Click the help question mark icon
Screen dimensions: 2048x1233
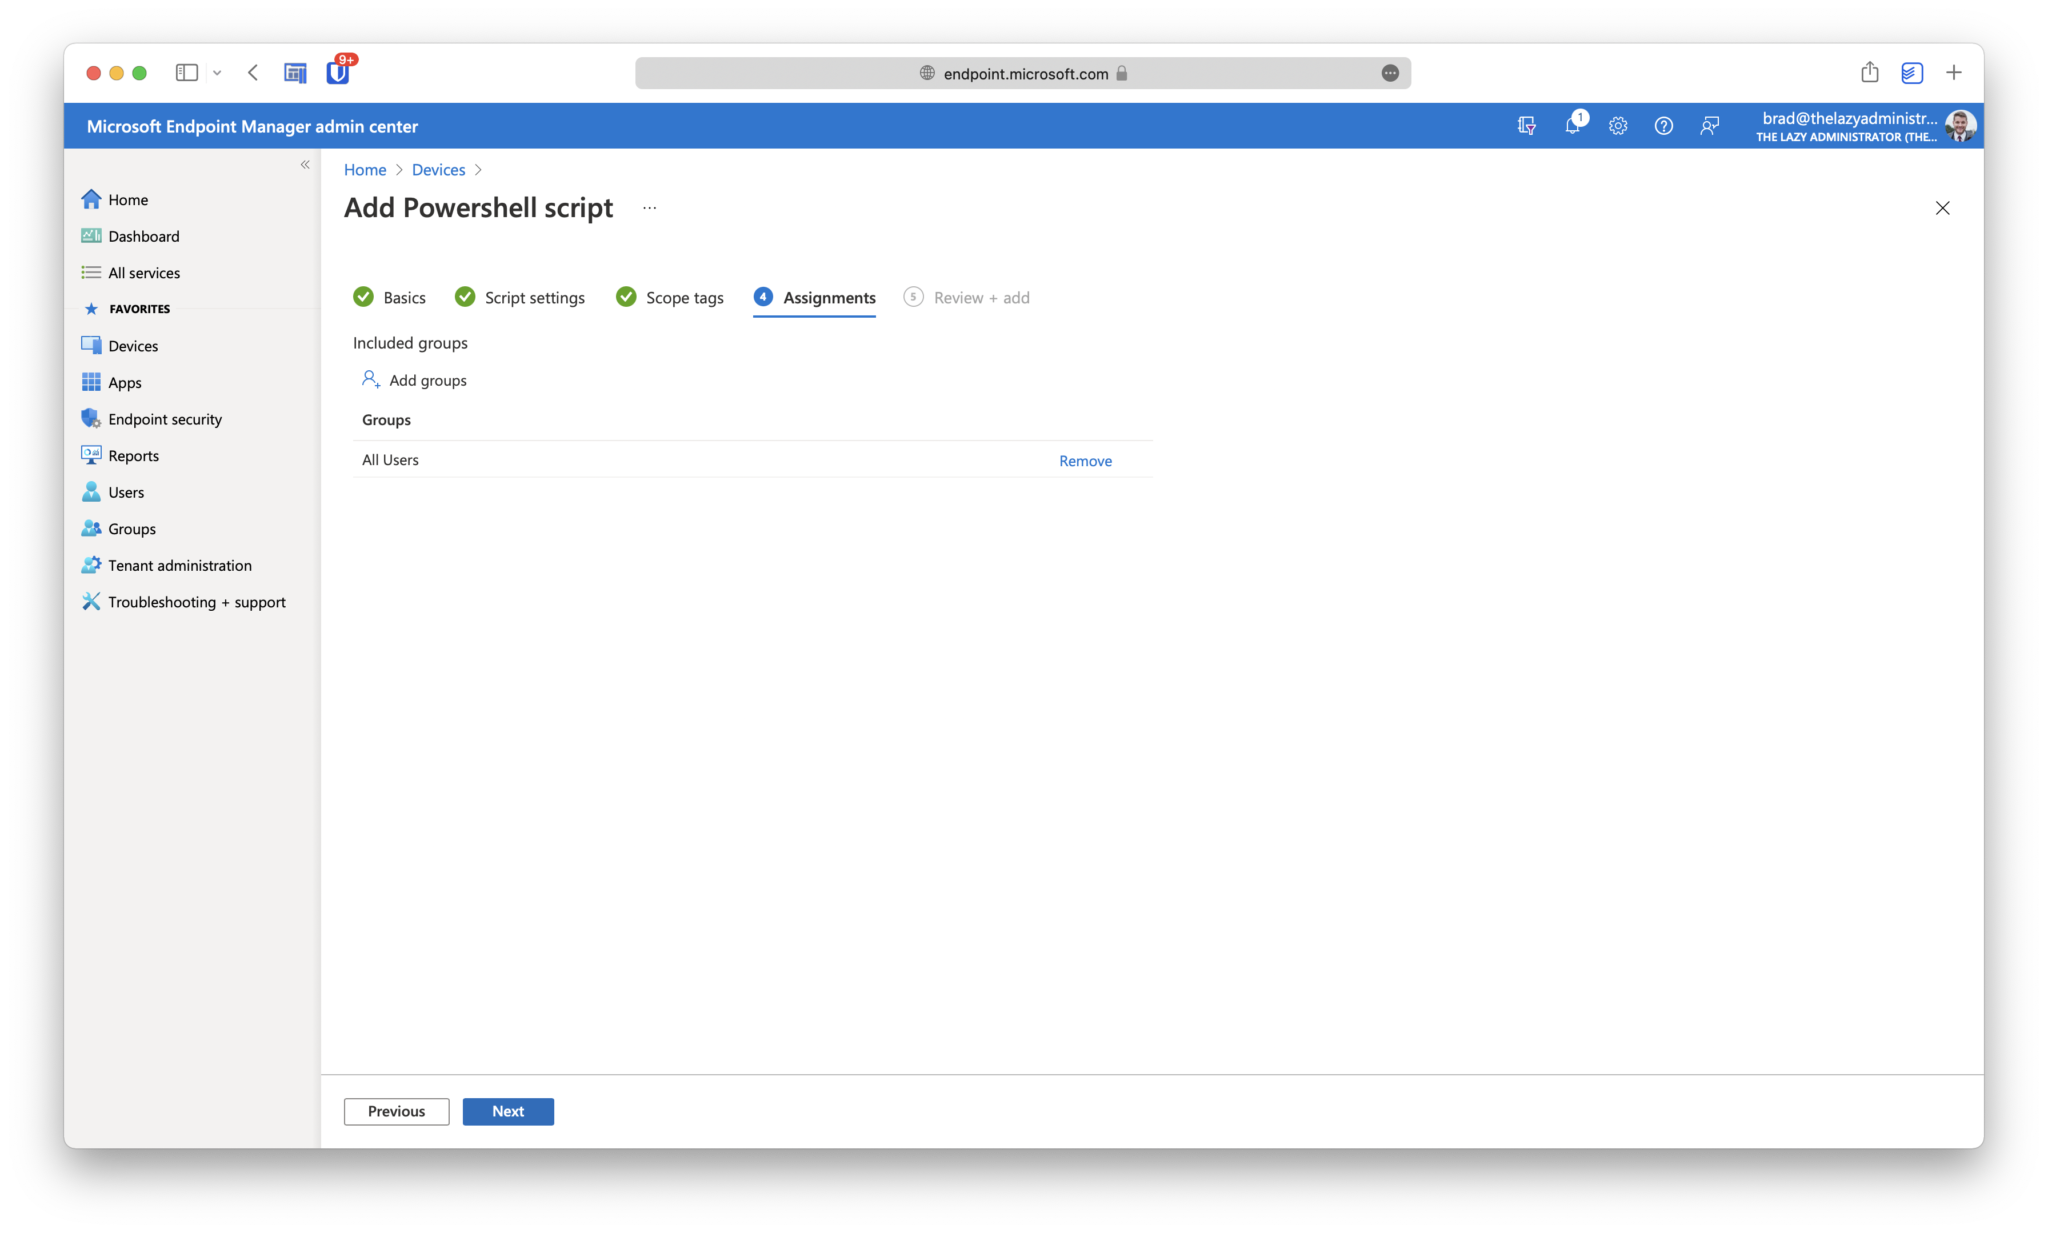[1664, 126]
